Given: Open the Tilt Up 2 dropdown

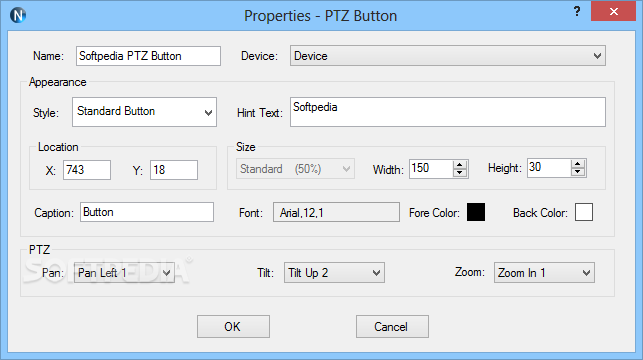Looking at the screenshot, I should [x=334, y=273].
